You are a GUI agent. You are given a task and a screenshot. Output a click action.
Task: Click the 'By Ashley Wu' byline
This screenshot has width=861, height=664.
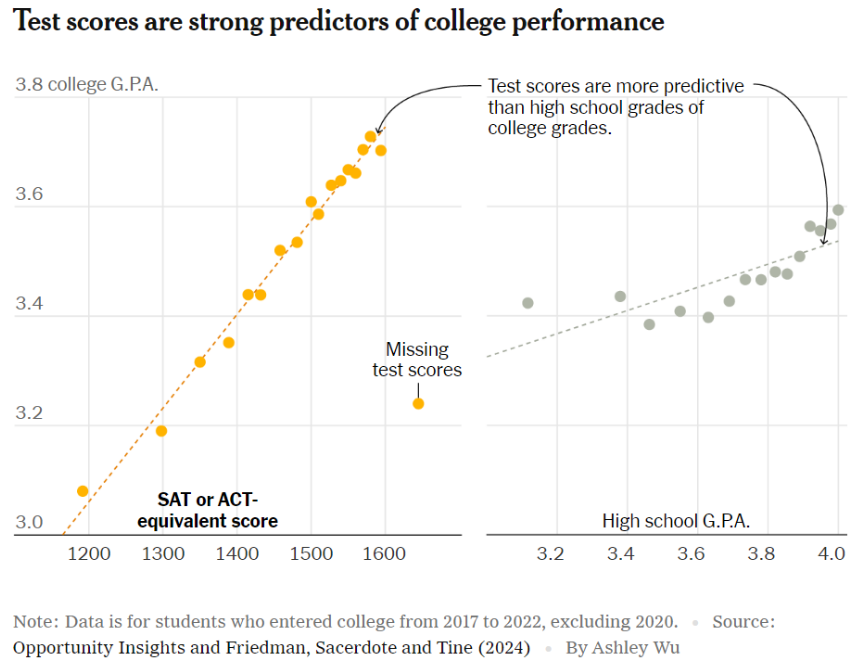pos(623,648)
